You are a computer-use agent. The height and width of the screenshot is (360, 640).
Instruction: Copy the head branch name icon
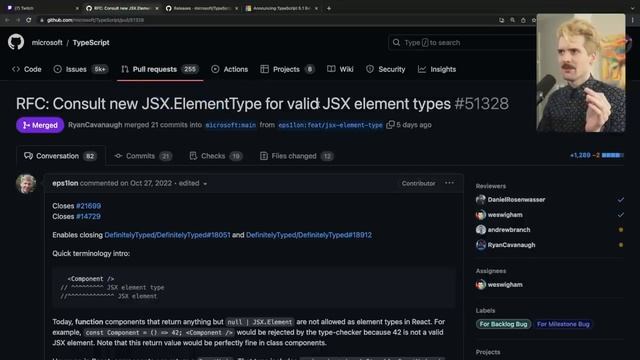click(x=390, y=124)
